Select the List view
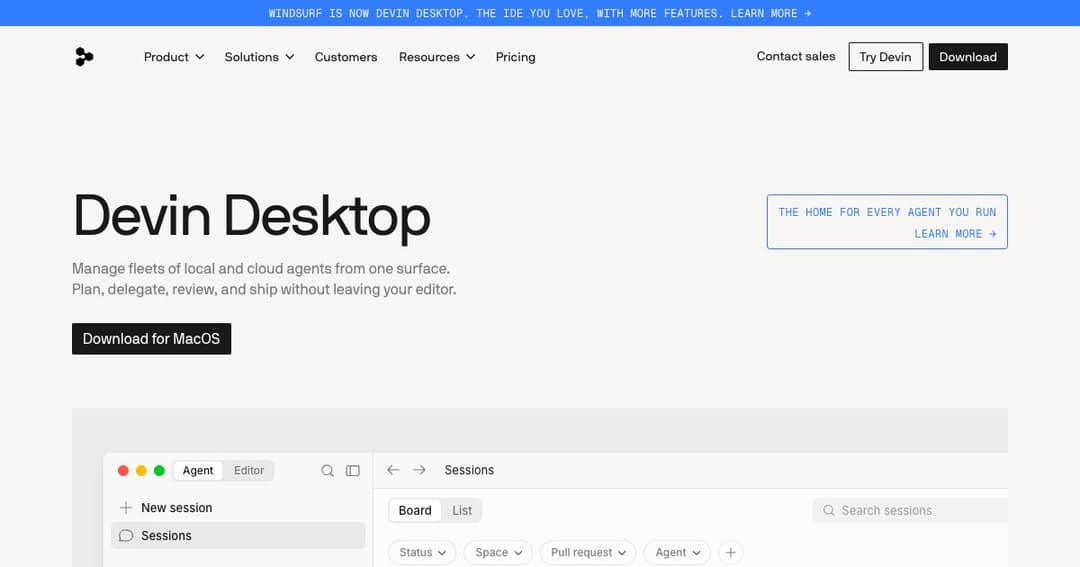The width and height of the screenshot is (1080, 567). coord(462,511)
